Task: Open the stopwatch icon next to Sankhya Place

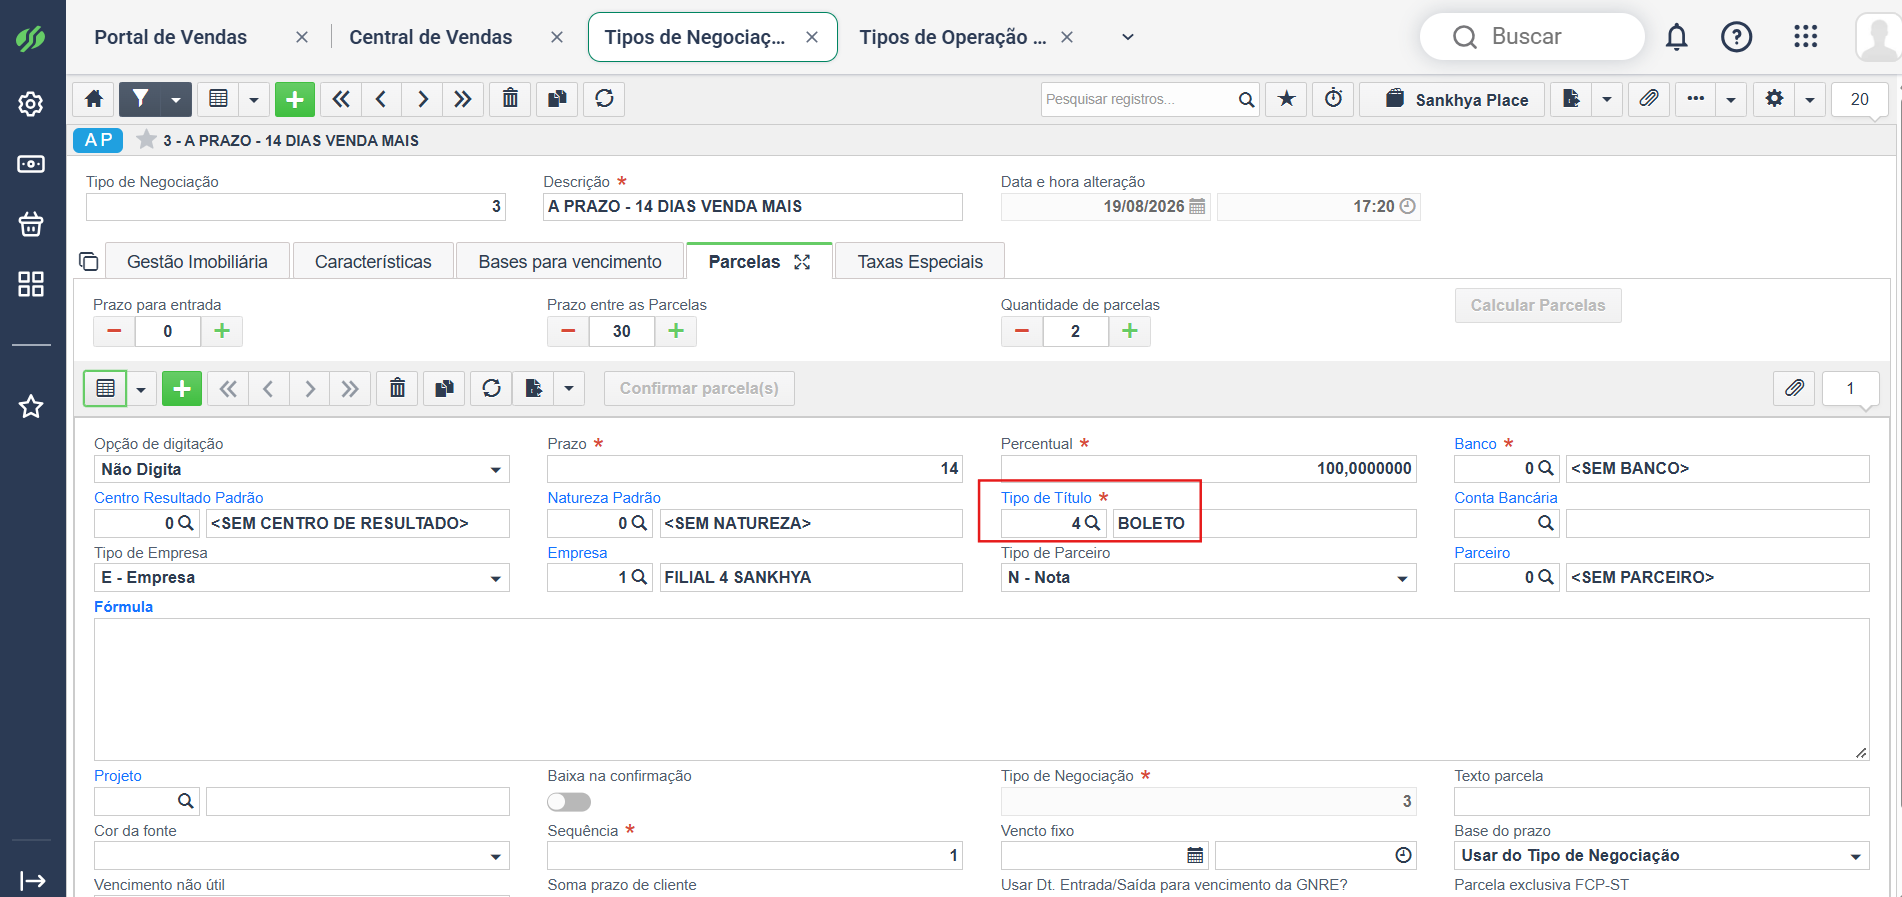Action: pos(1333,99)
